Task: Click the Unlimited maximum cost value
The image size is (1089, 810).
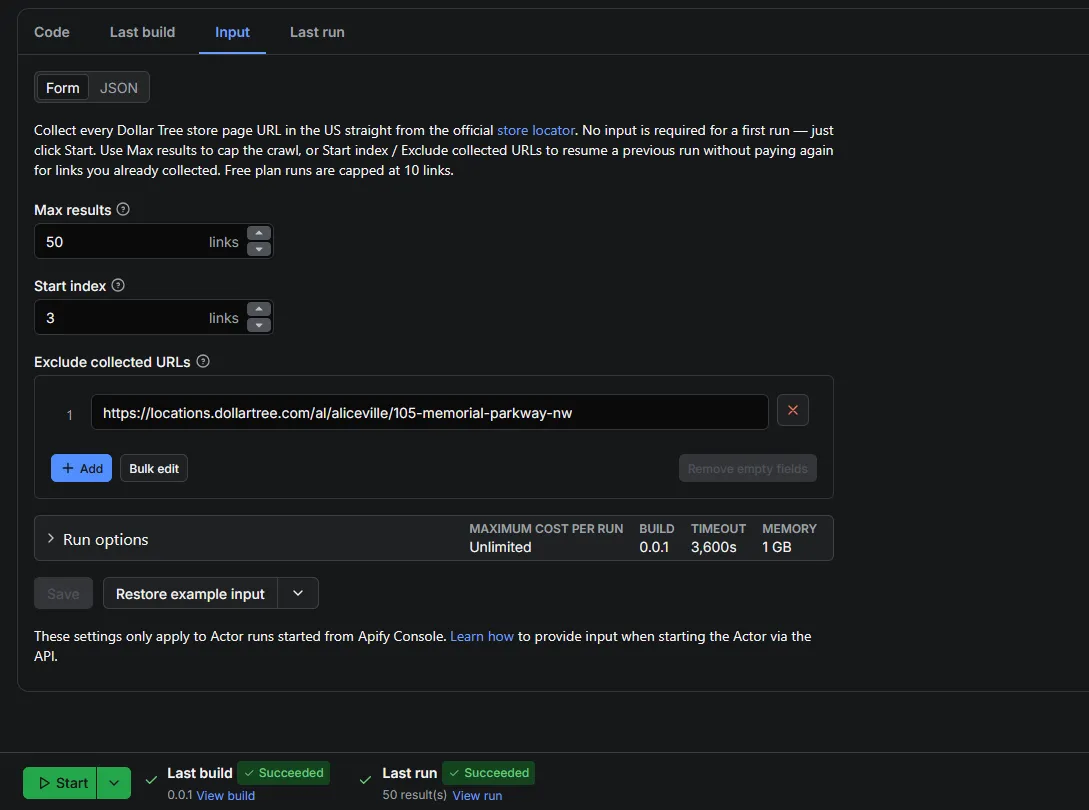Action: pos(500,547)
